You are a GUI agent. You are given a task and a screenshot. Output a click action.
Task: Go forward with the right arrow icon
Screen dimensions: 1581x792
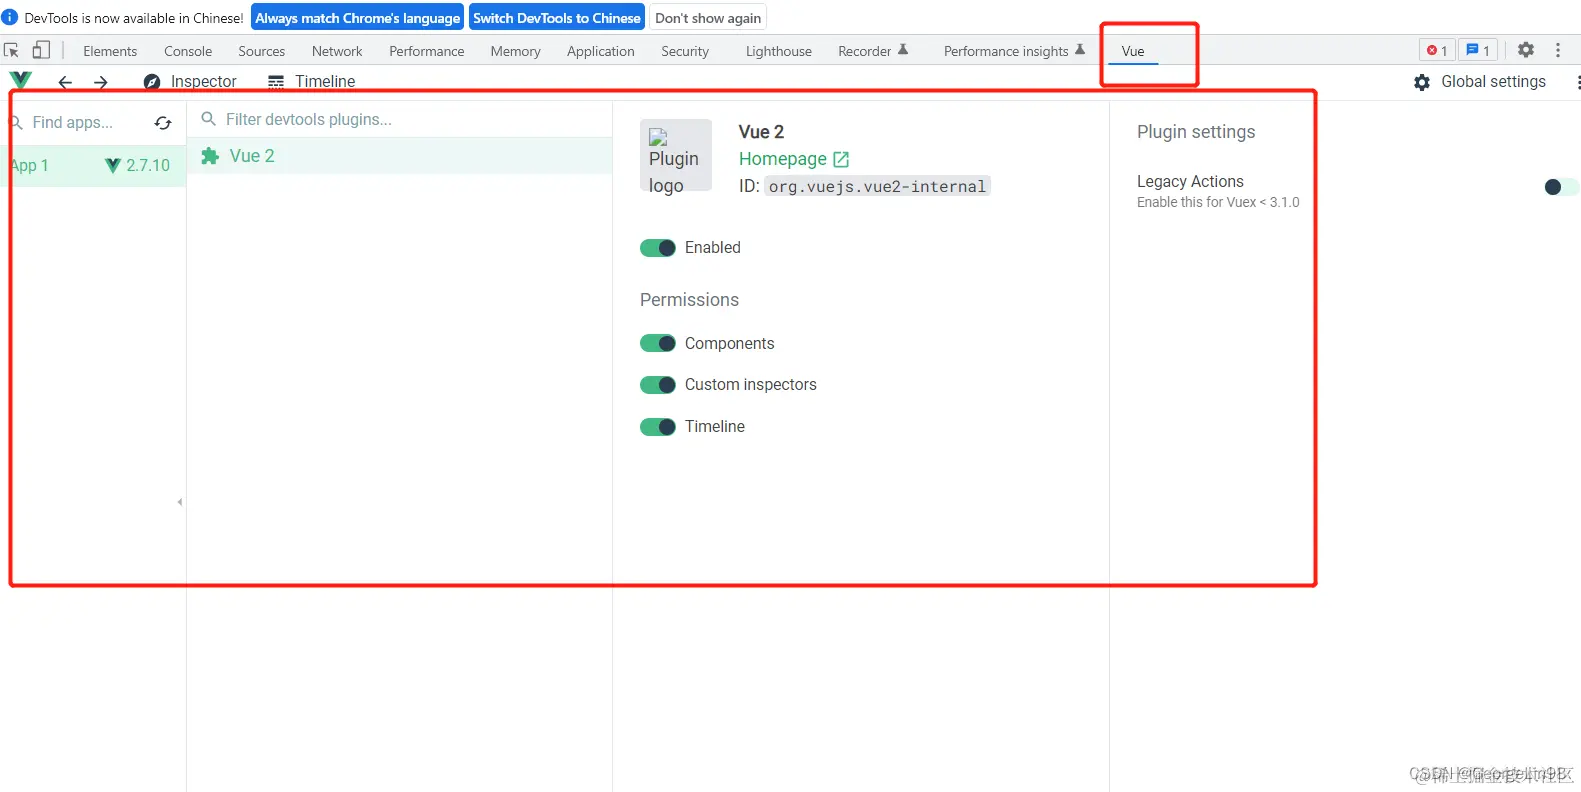pos(100,82)
